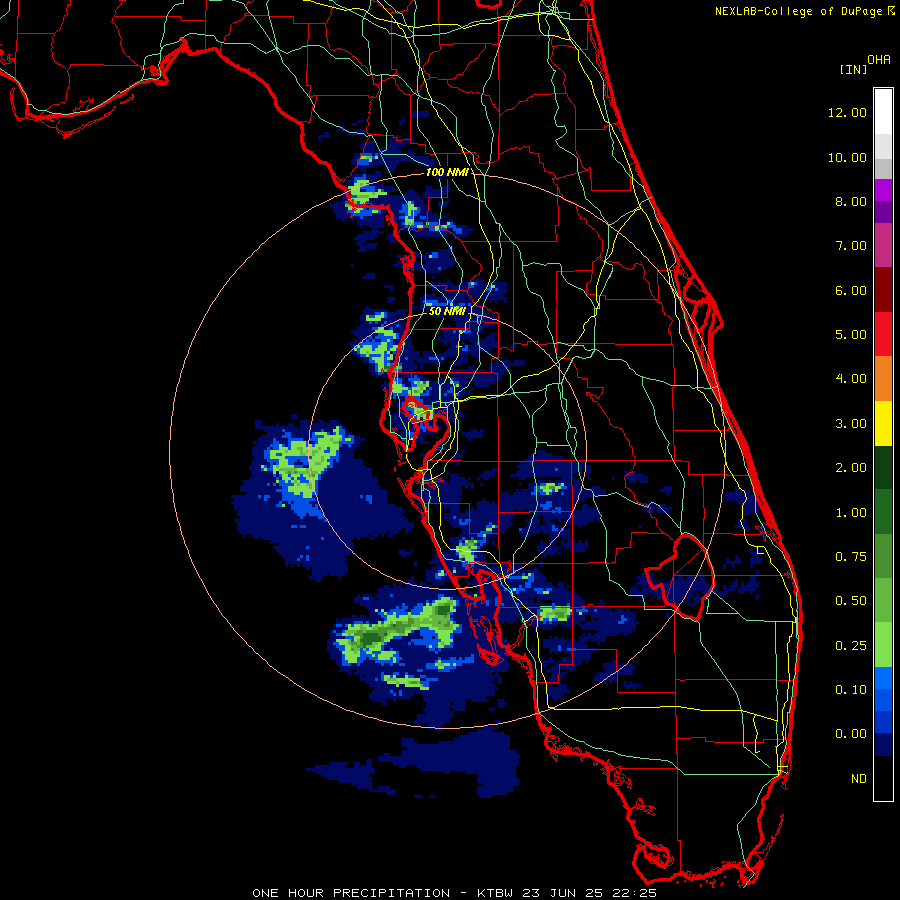Click the 100 NMI range ring label

point(447,172)
